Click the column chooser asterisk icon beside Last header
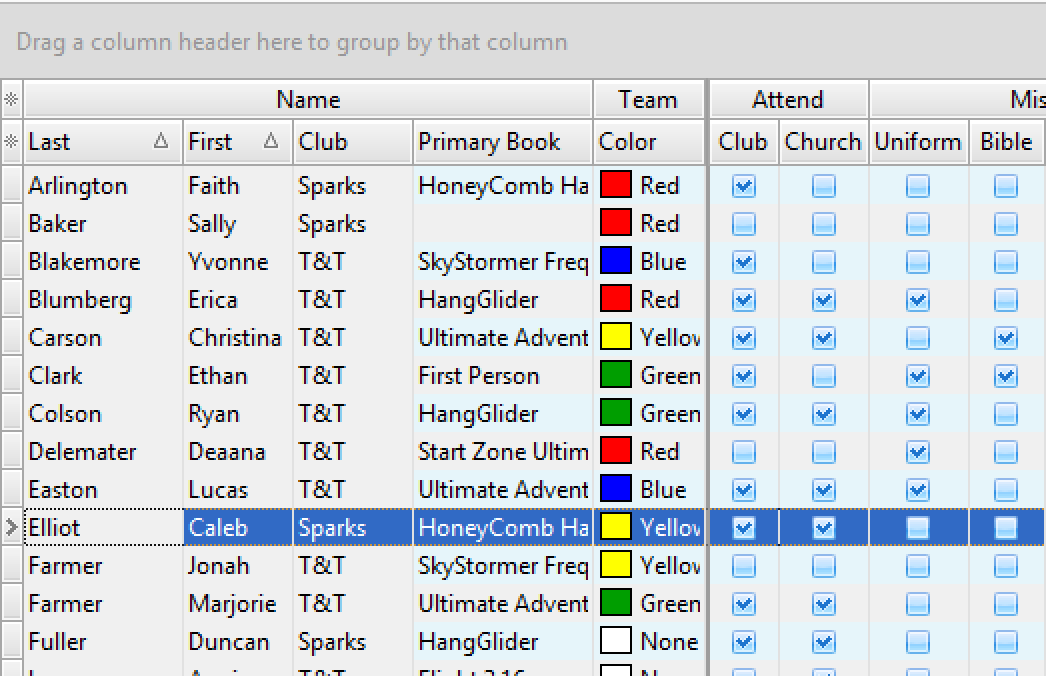Image resolution: width=1046 pixels, height=676 pixels. (11, 142)
